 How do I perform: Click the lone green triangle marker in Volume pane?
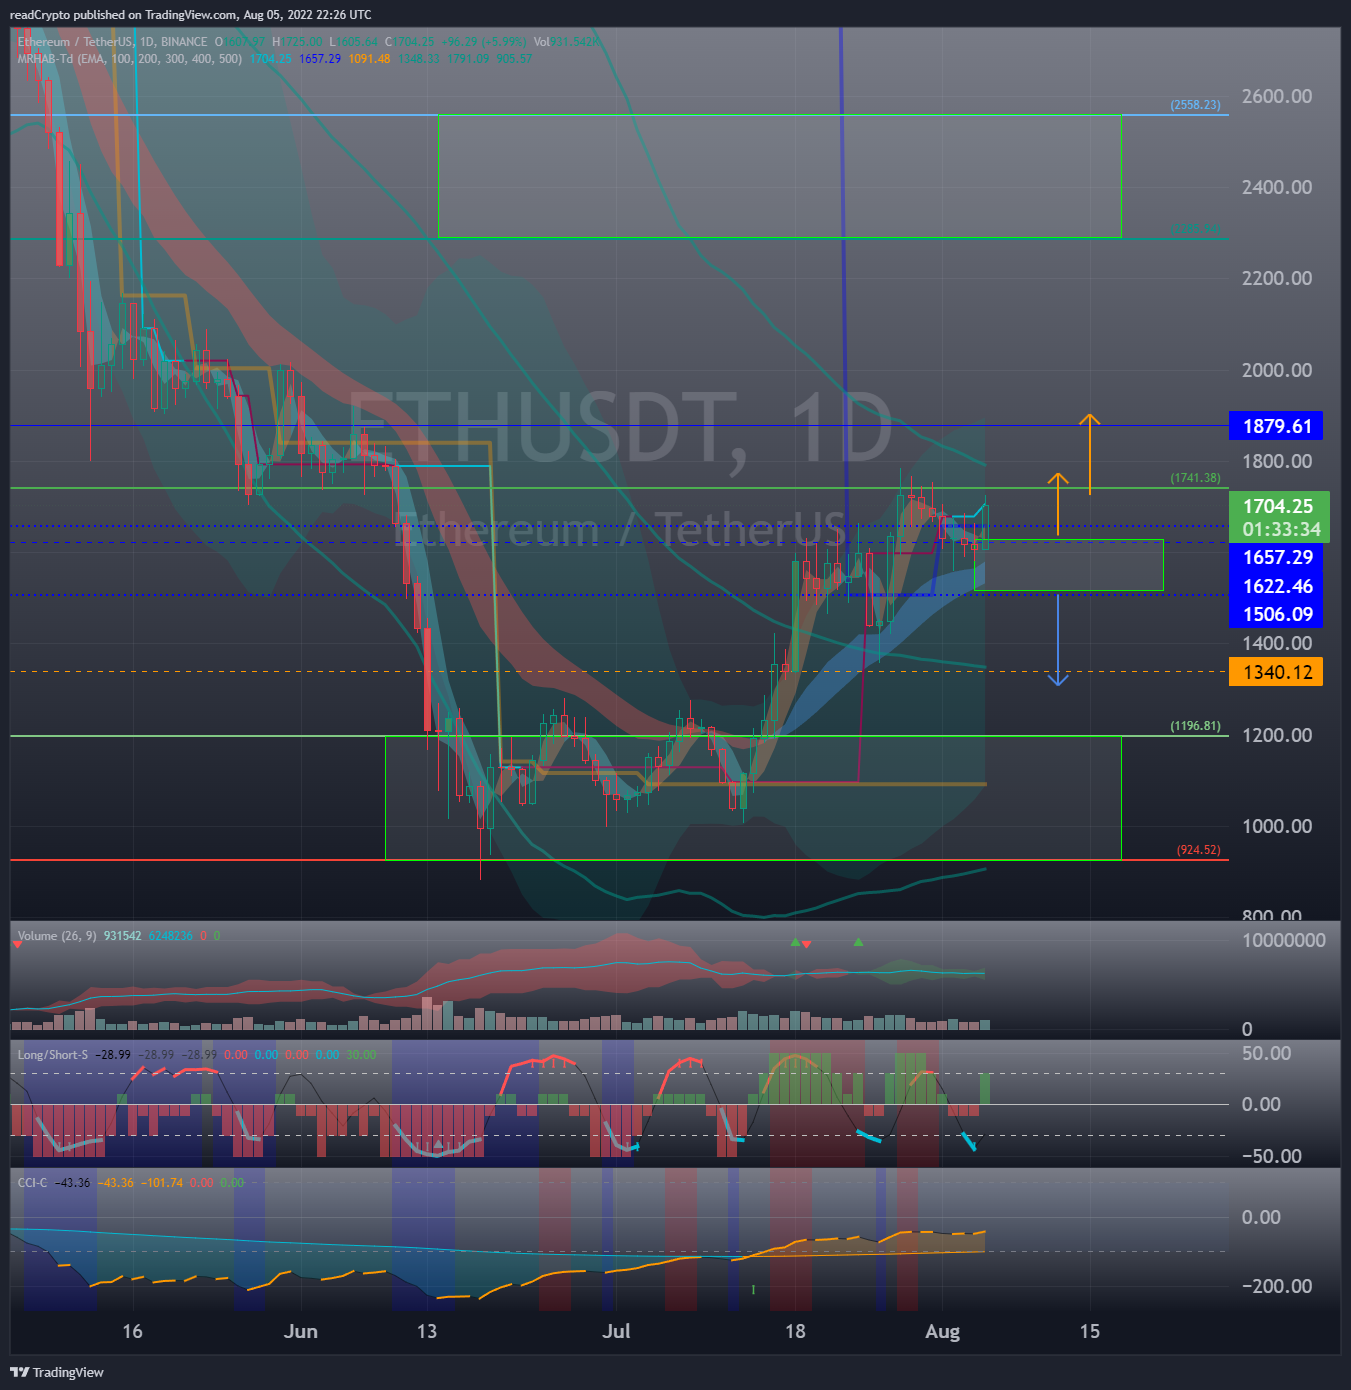[x=858, y=942]
